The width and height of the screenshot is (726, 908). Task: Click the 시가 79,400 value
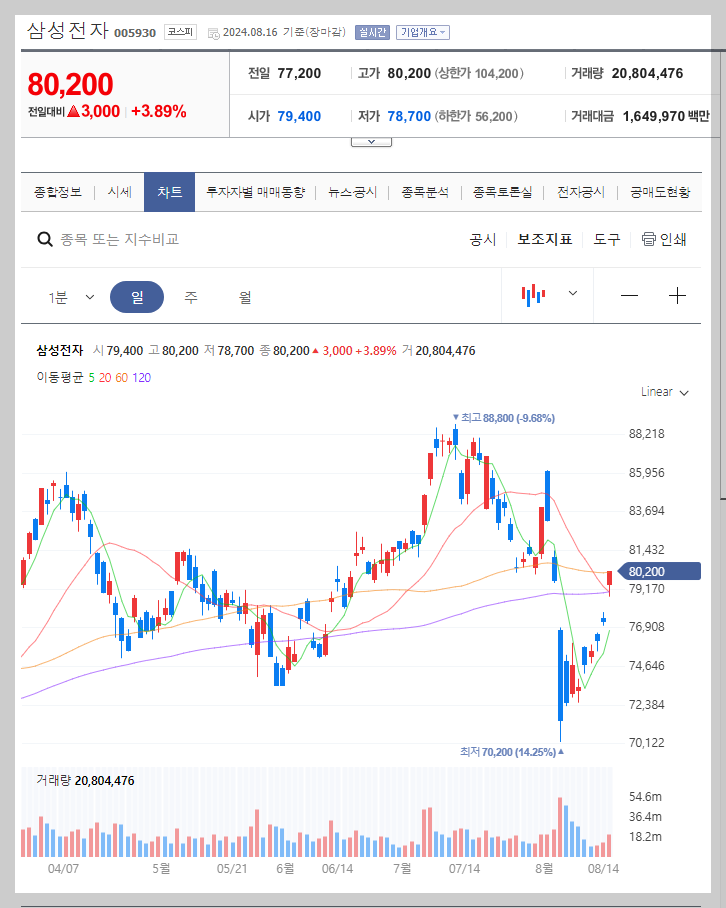[x=299, y=116]
